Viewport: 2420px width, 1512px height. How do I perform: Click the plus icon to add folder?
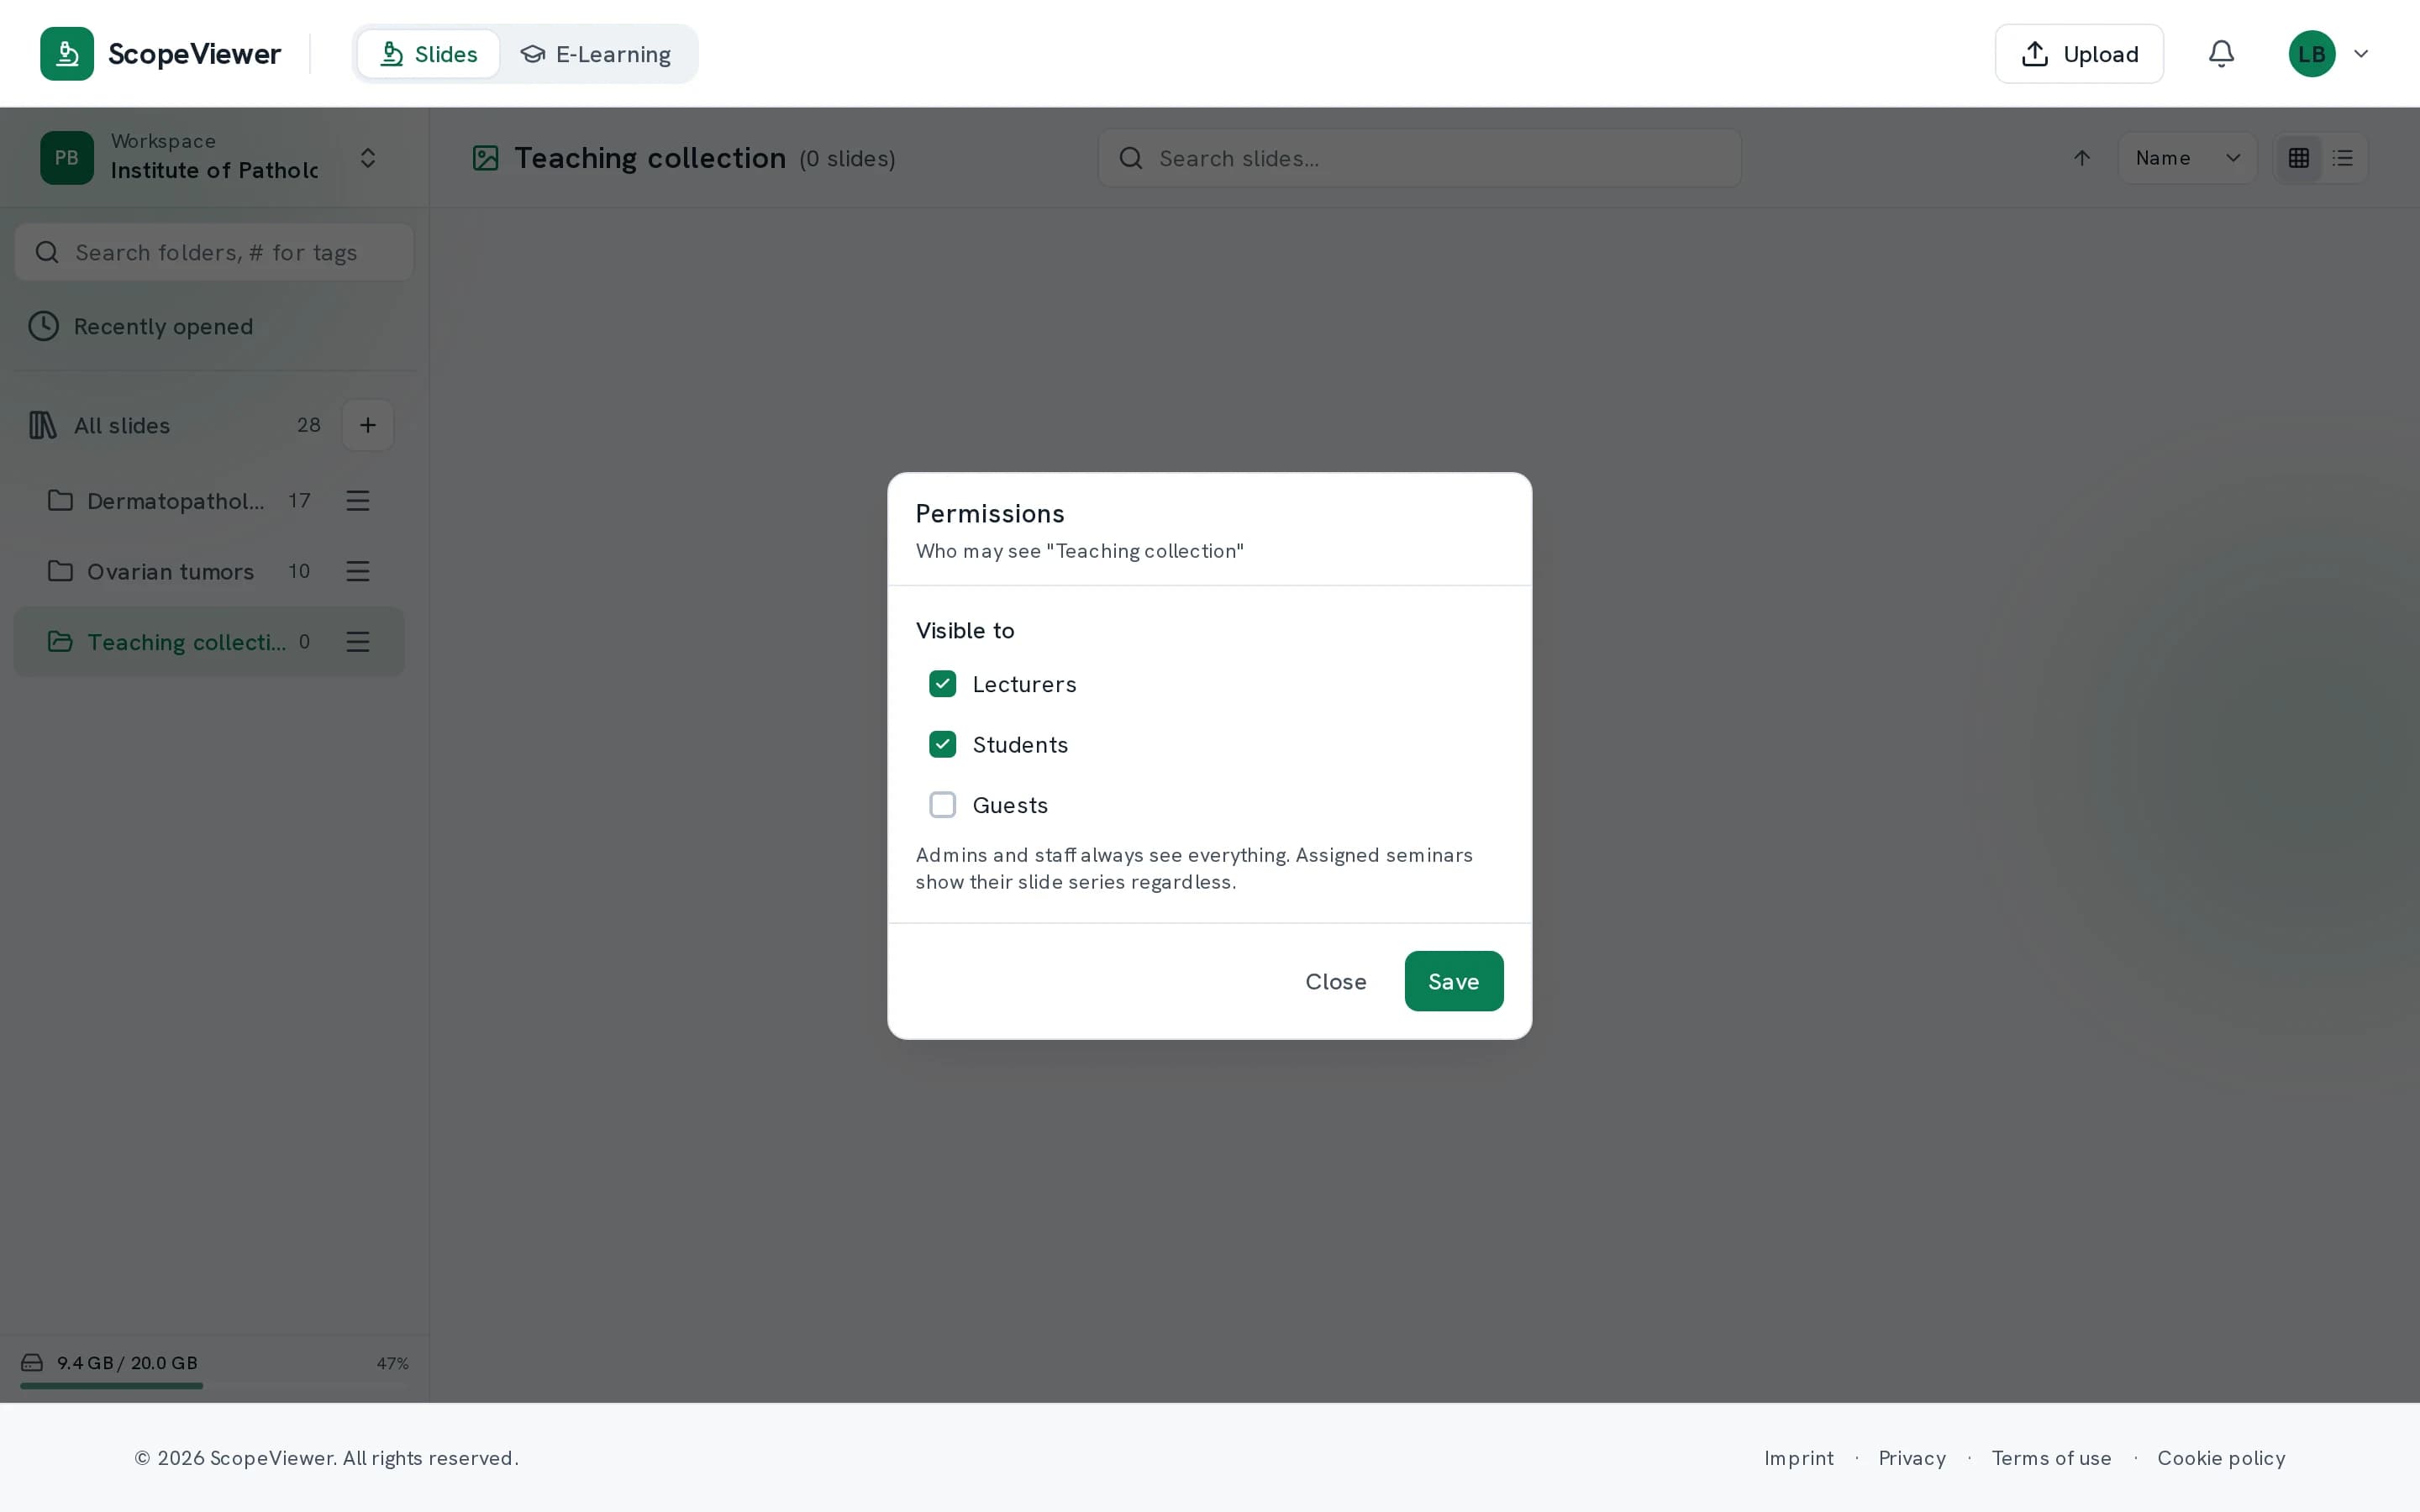(x=368, y=425)
